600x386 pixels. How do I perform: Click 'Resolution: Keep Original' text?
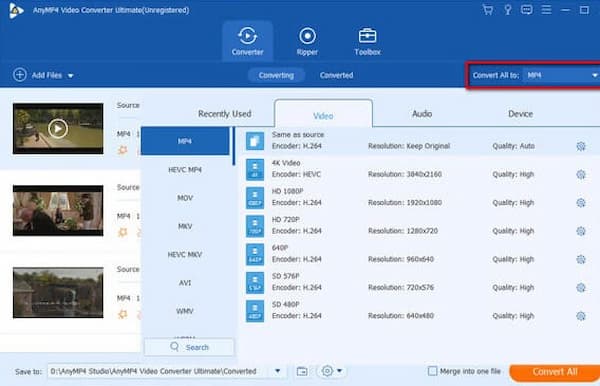pos(409,146)
